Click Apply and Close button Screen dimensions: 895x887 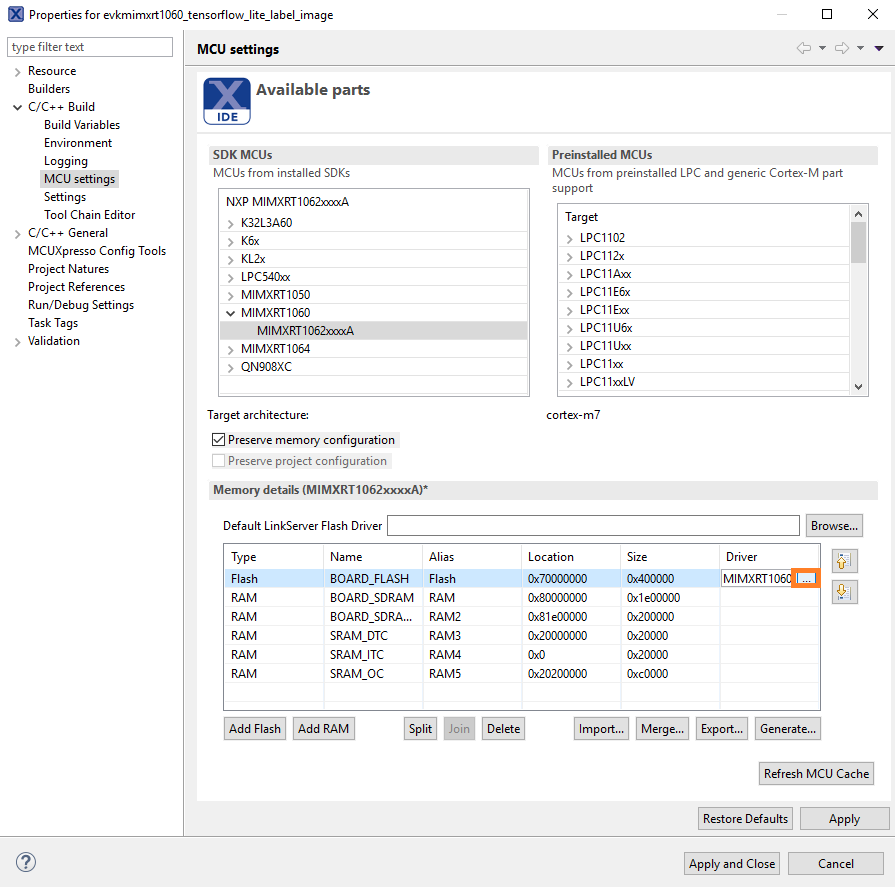click(732, 864)
